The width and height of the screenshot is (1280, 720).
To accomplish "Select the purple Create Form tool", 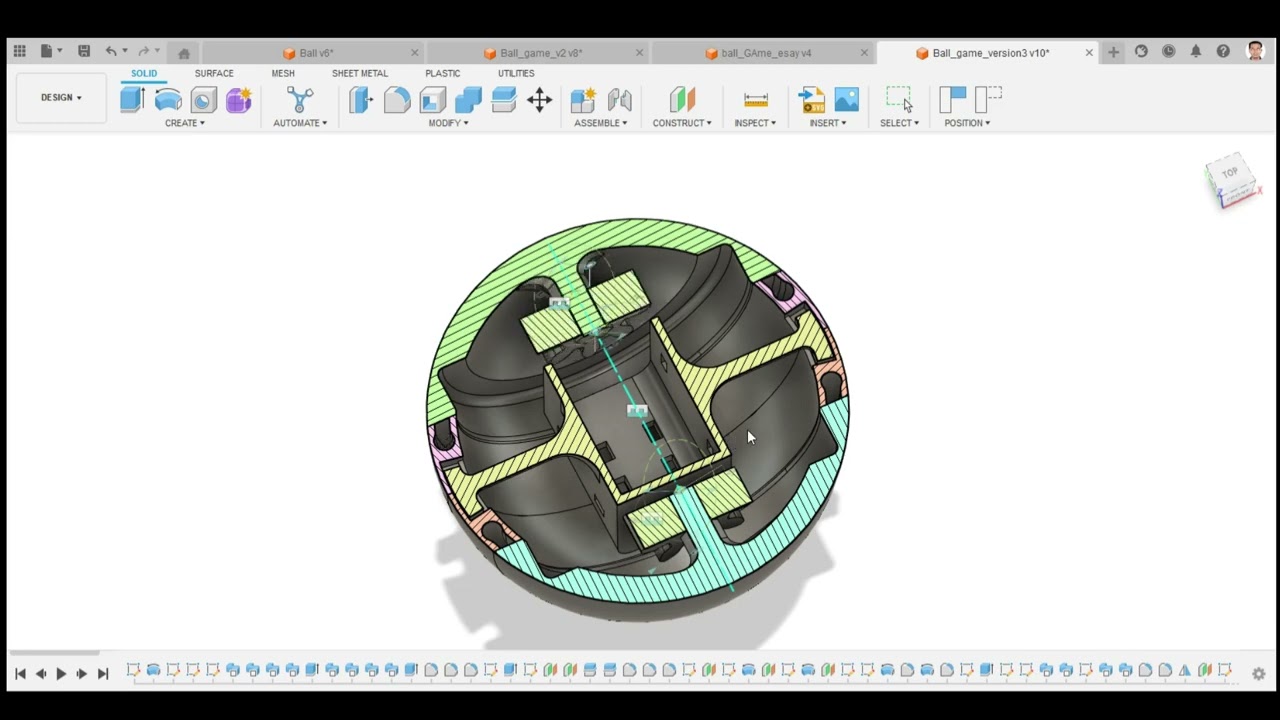I will [x=238, y=99].
